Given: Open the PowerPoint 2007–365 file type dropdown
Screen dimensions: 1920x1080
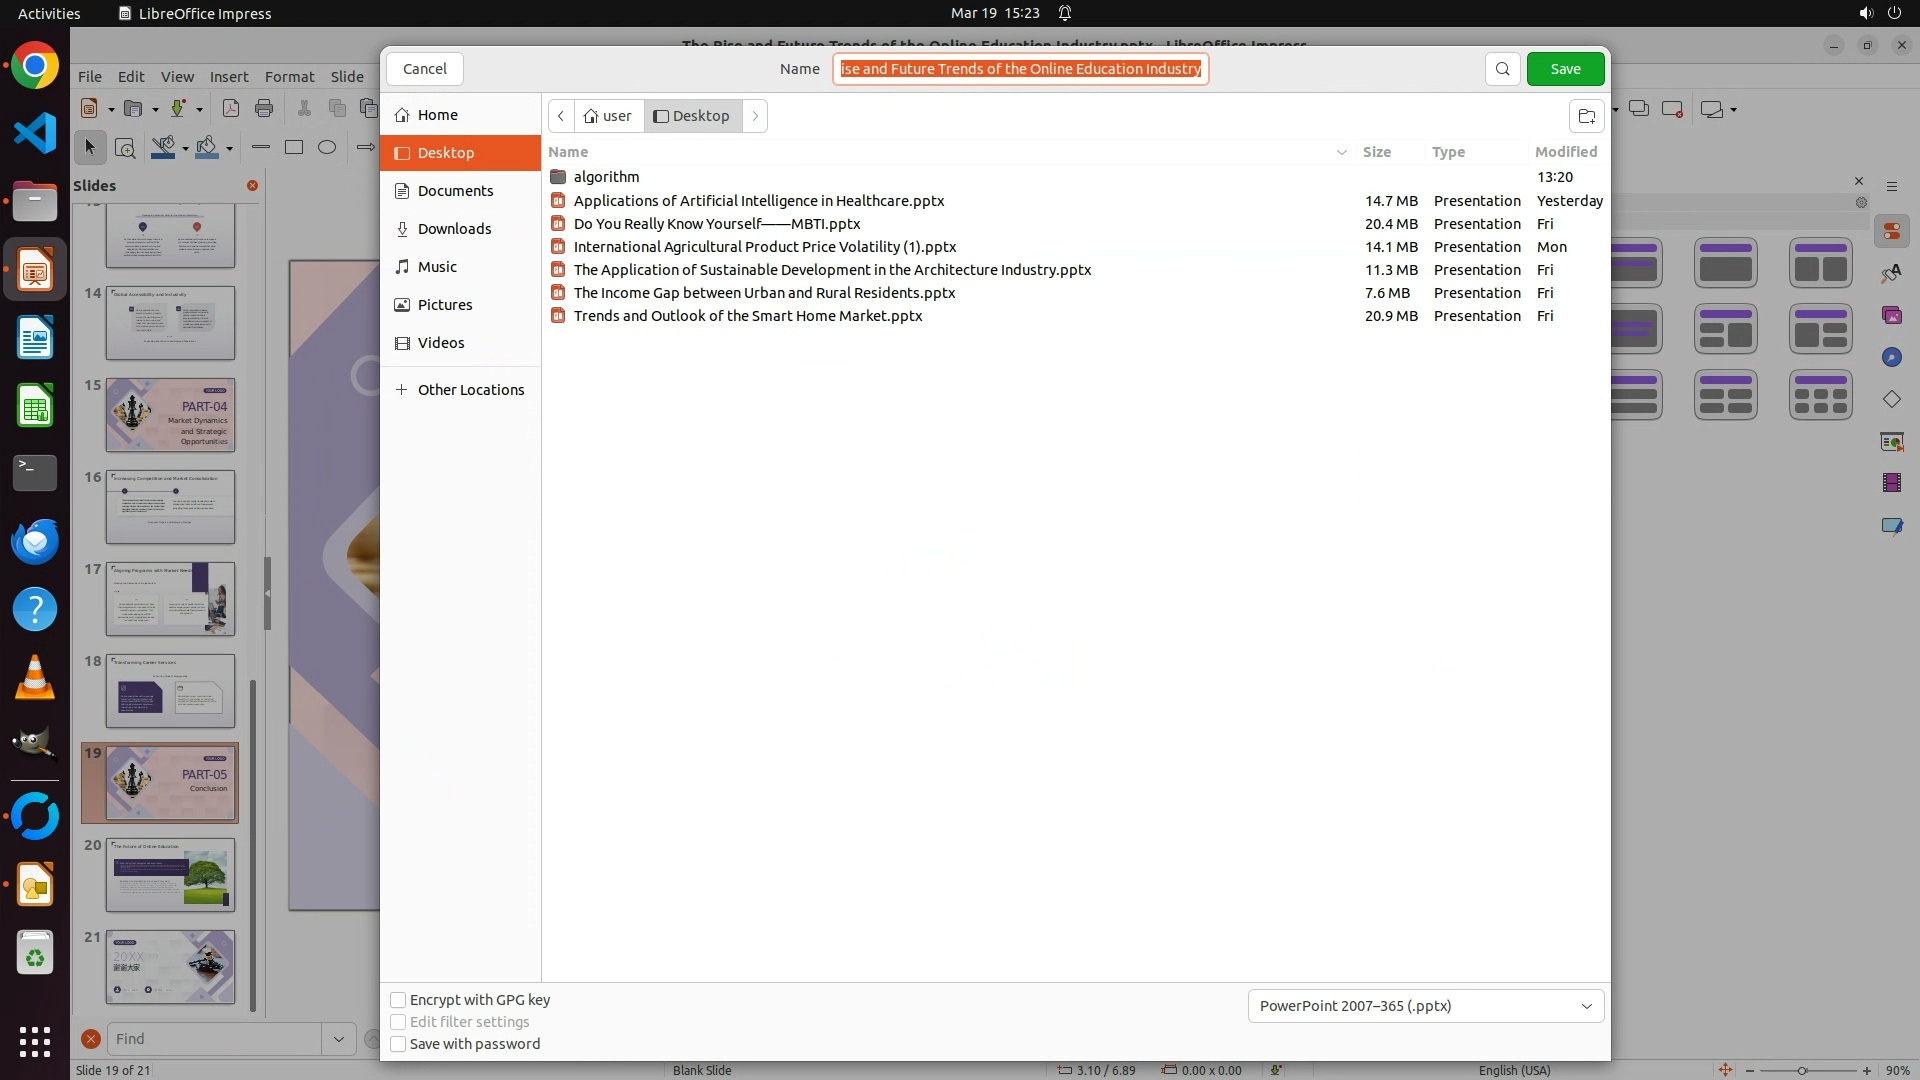Looking at the screenshot, I should 1425,1006.
